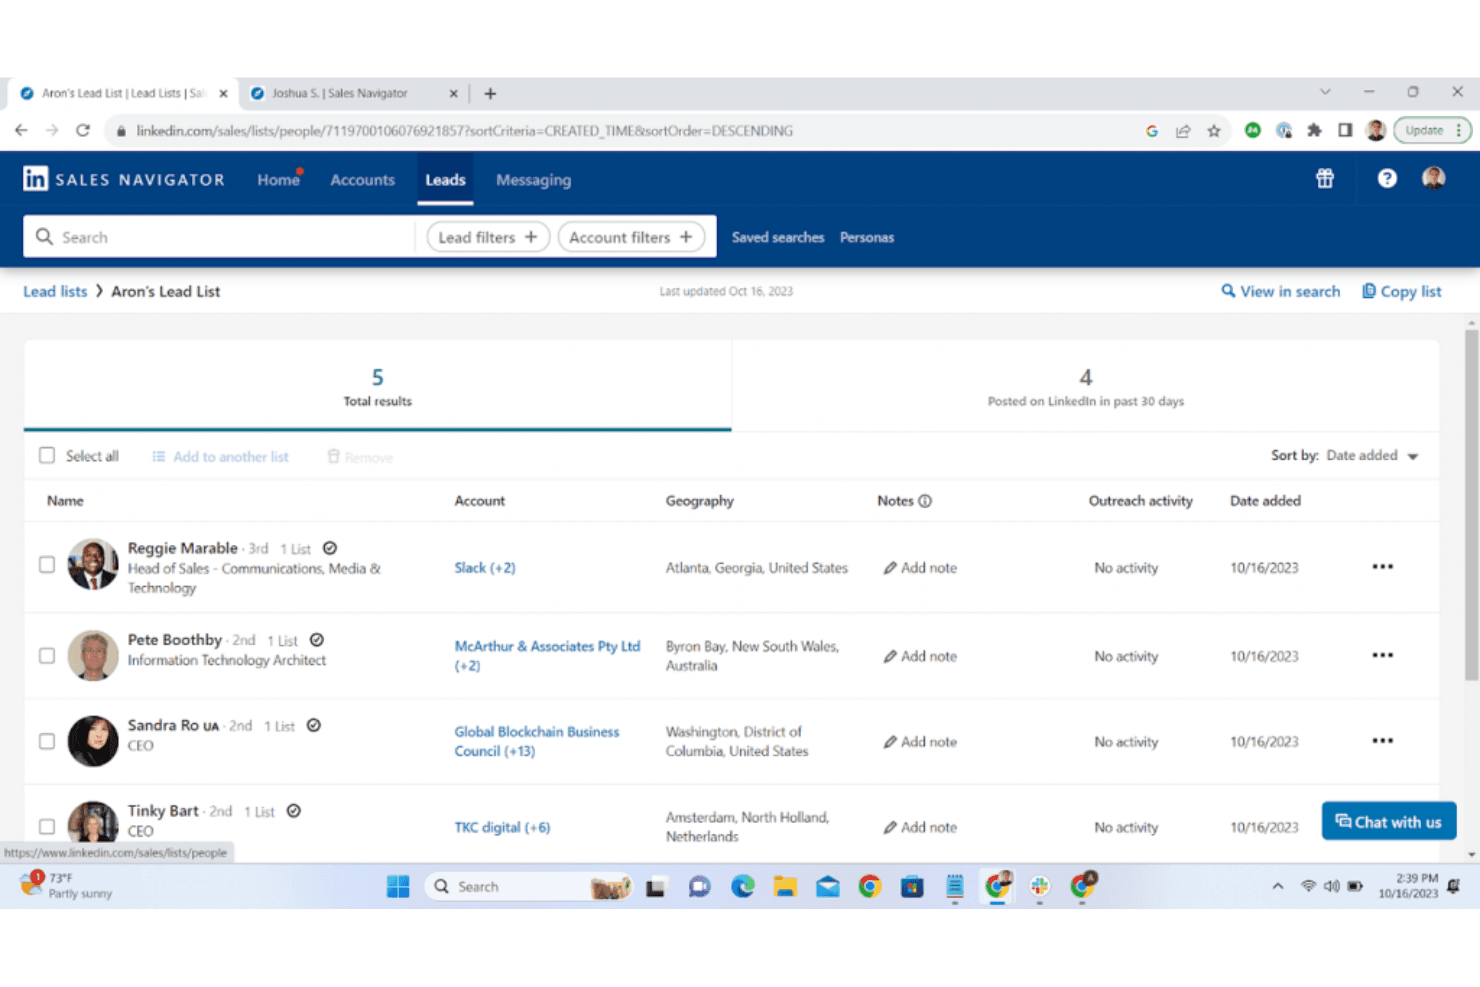Switch to Joshua S. Sales Navigator browser tab
Image resolution: width=1480 pixels, height=987 pixels.
[x=354, y=93]
